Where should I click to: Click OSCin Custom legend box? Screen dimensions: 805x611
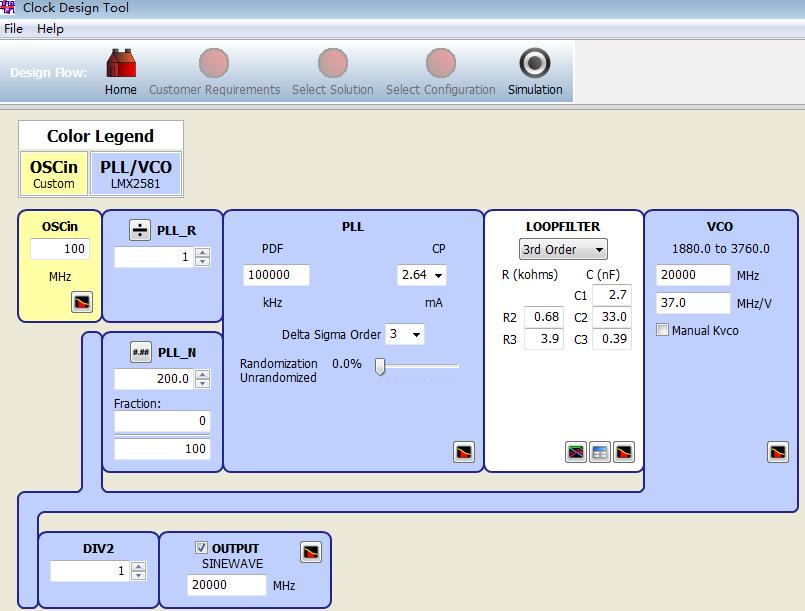click(54, 173)
